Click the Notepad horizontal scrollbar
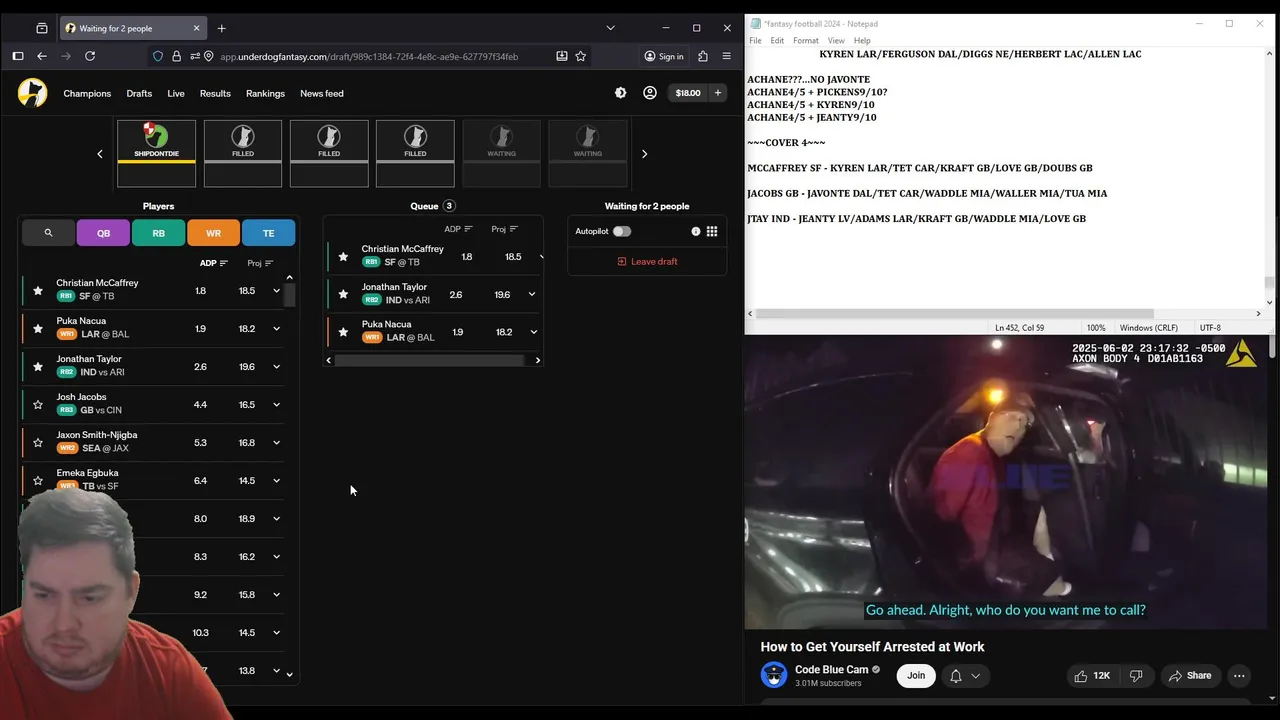The image size is (1280, 720). [x=955, y=313]
